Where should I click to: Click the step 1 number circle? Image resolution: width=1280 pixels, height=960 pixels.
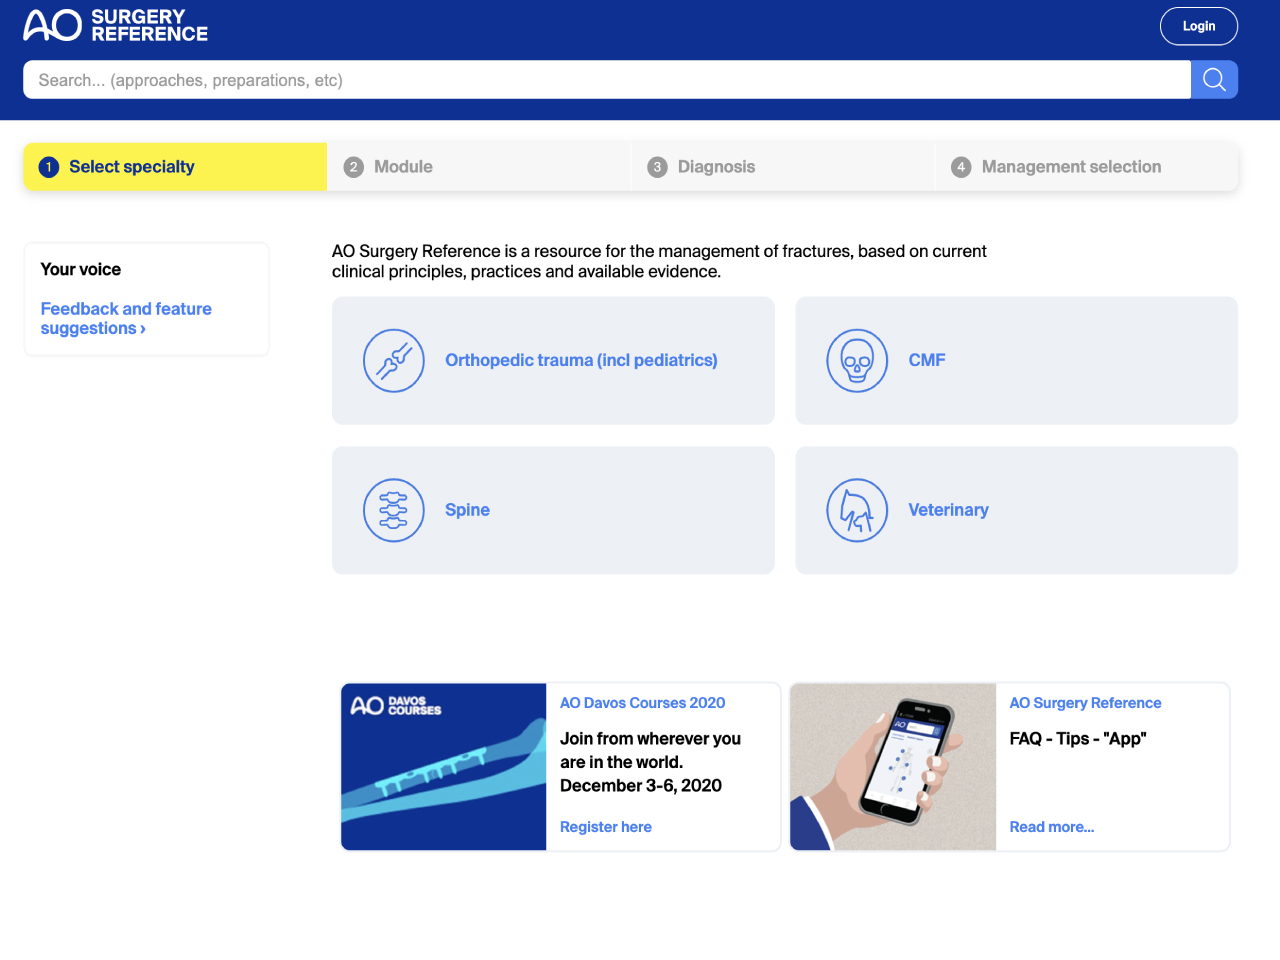pyautogui.click(x=49, y=167)
